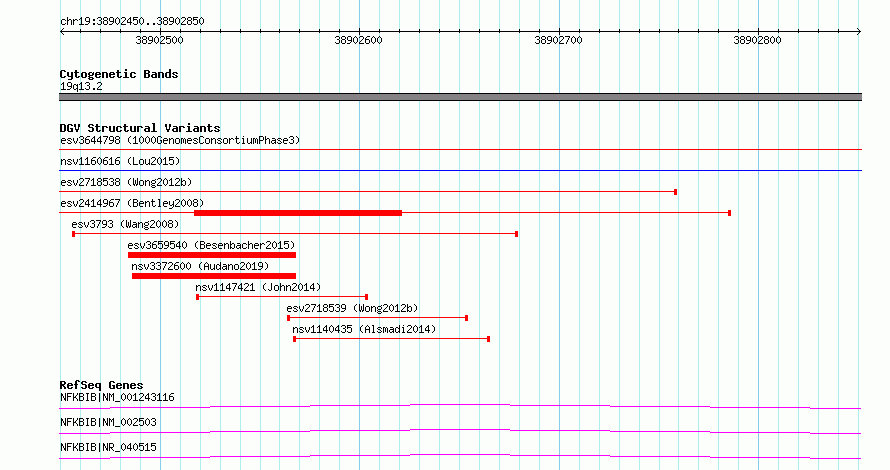Viewport: 890px width, 470px height.
Task: Select the 19q13.2 band label
Action: click(x=81, y=86)
